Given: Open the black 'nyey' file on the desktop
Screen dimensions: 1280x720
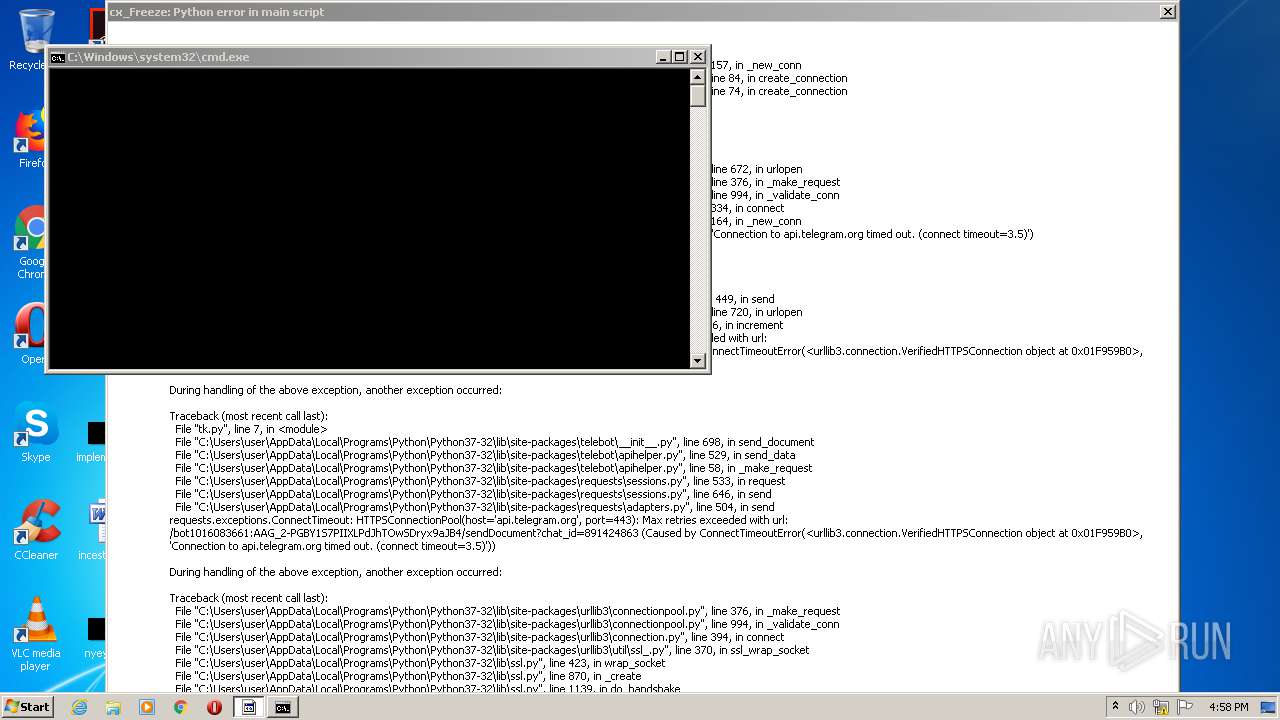Looking at the screenshot, I should (96, 636).
